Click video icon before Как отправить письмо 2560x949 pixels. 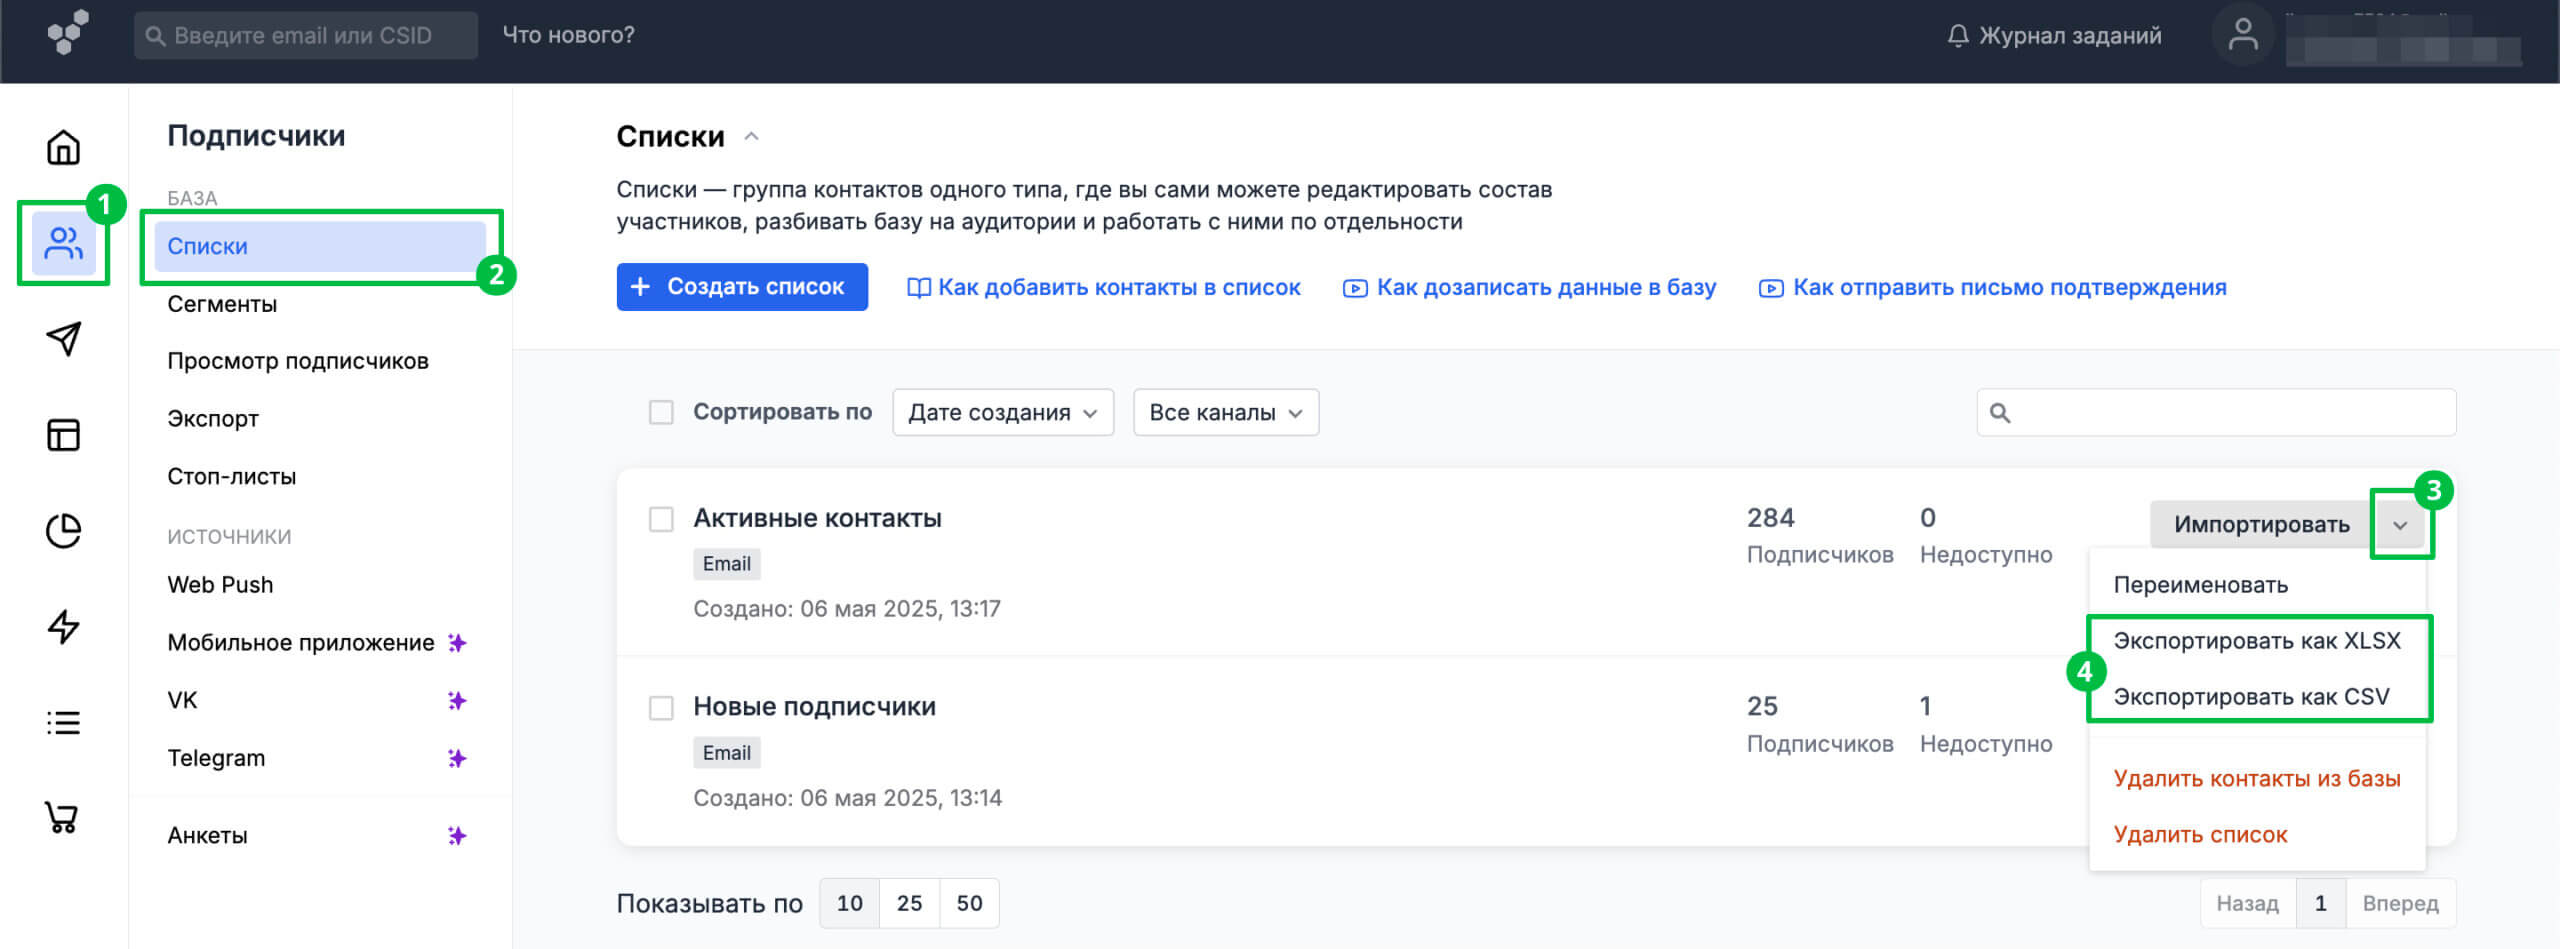pyautogui.click(x=1771, y=288)
